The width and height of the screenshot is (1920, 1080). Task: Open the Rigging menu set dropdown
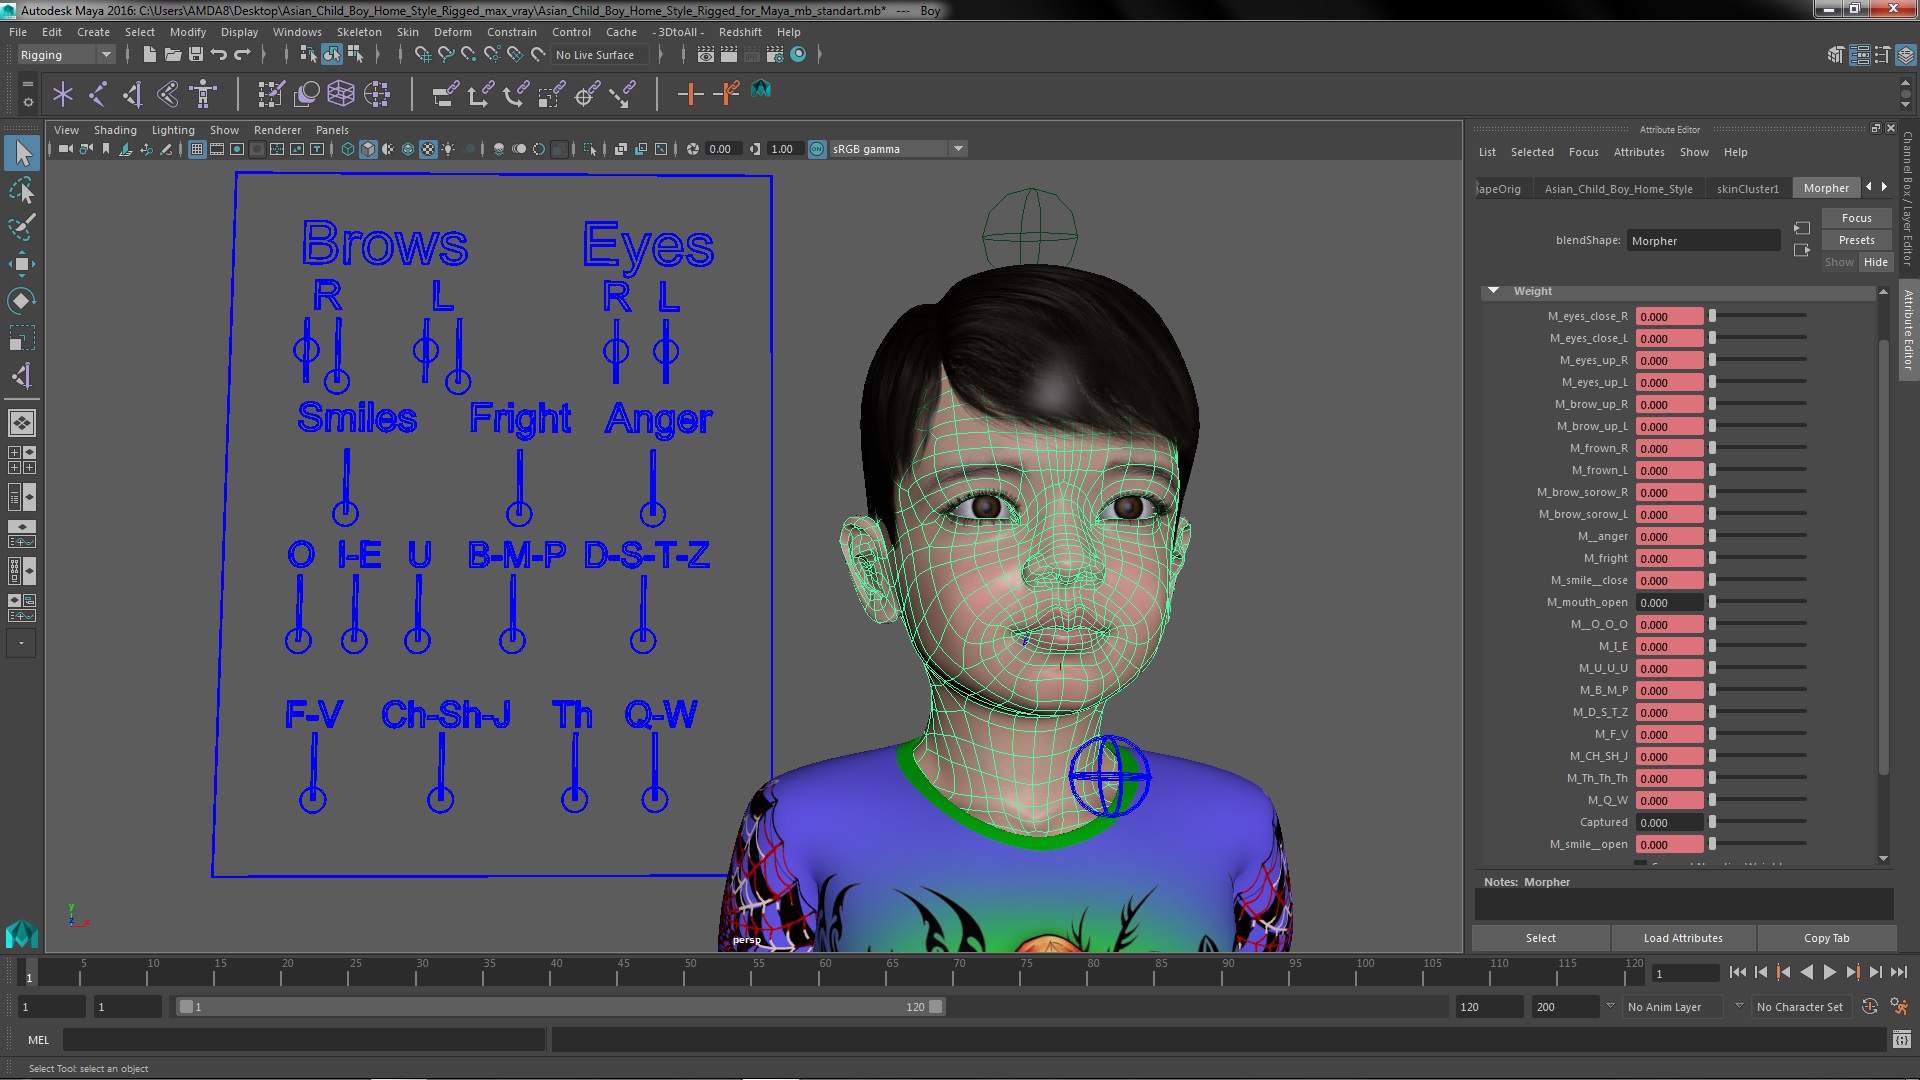pos(66,55)
